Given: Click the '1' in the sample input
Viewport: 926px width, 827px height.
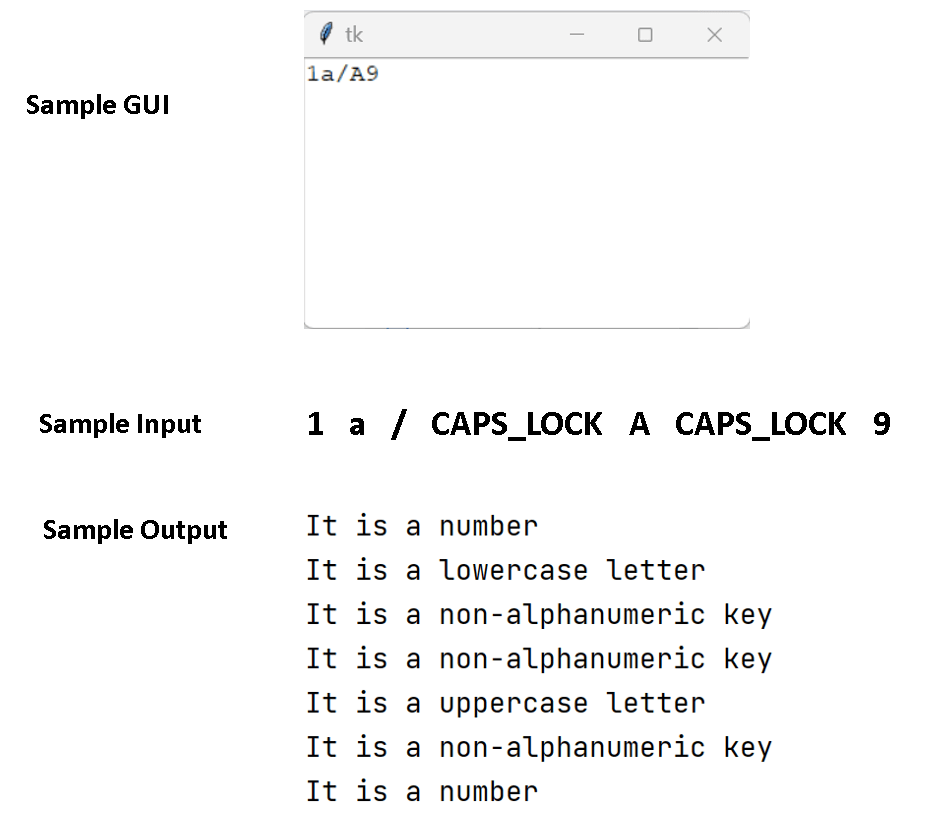Looking at the screenshot, I should click(x=313, y=424).
